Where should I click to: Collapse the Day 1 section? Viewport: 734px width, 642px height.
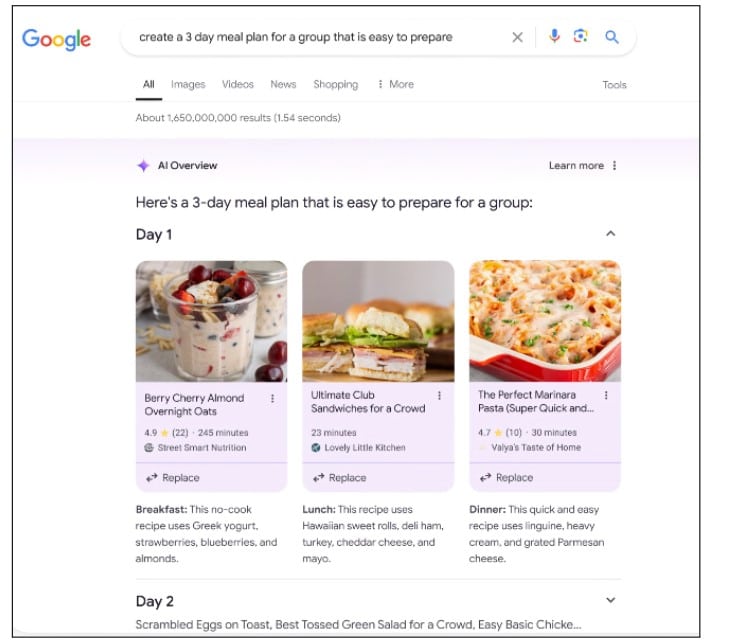click(x=610, y=234)
